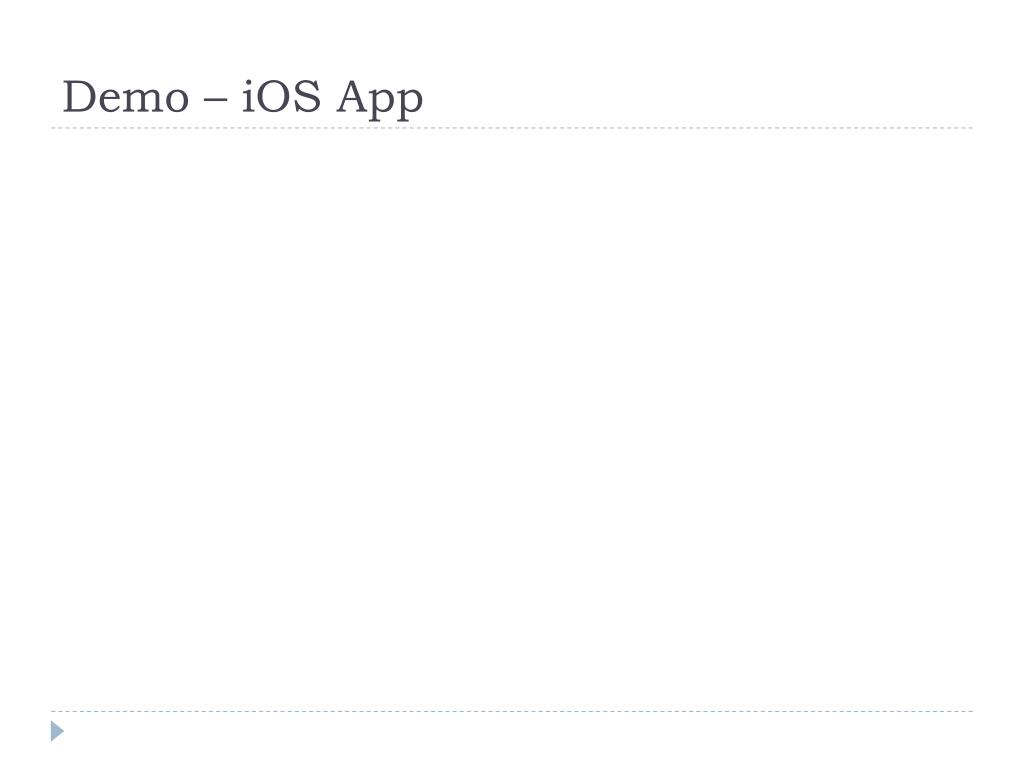1024x768 pixels.
Task: Click the word 'iOS' in the title
Action: (281, 96)
